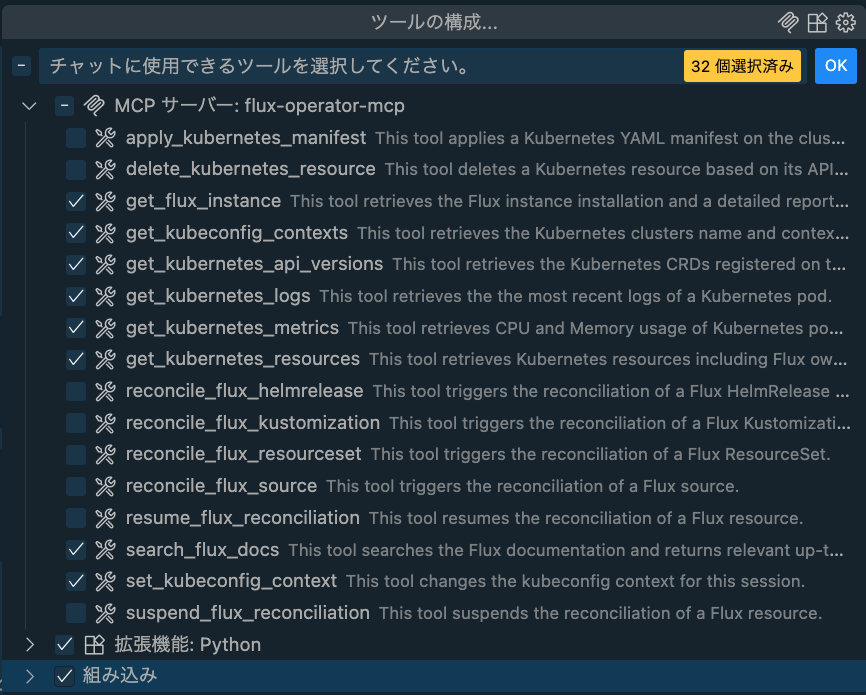The image size is (866, 695).
Task: Open settings via the gear icon
Action: coord(846,22)
